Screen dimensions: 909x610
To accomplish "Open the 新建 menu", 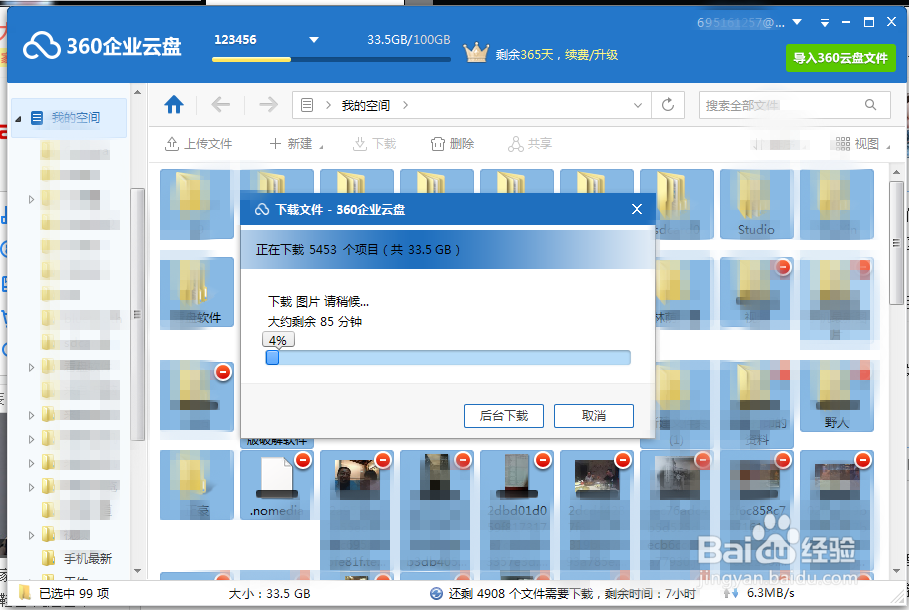I will tap(296, 144).
